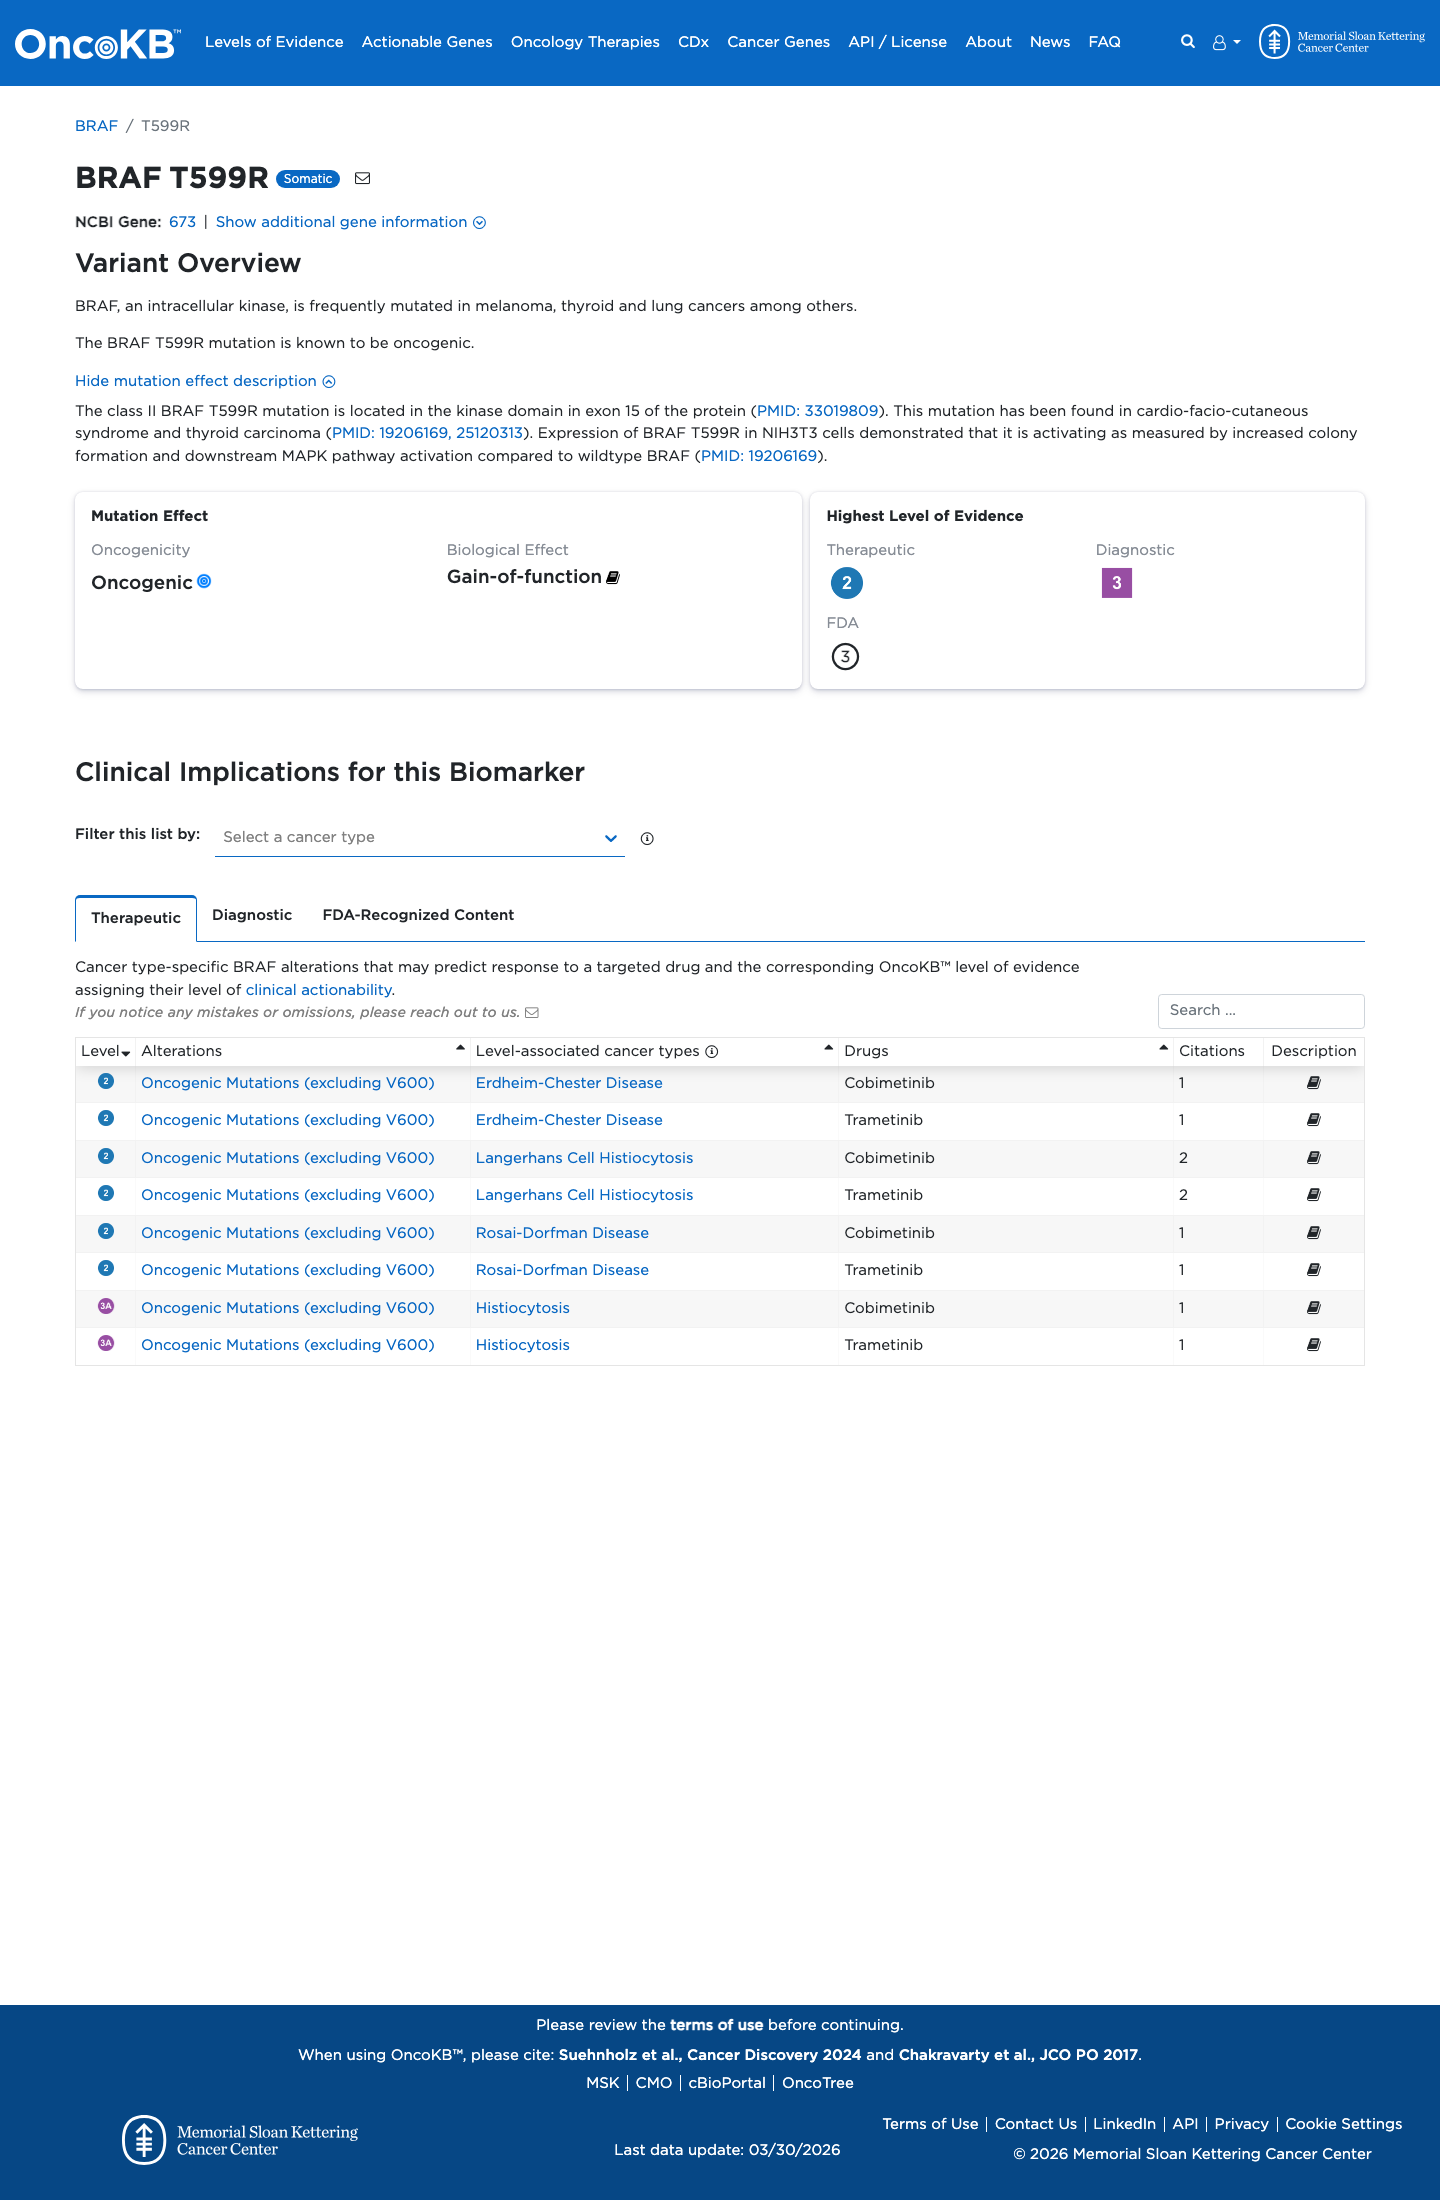Open the About nav link
This screenshot has width=1440, height=2200.
[x=988, y=42]
